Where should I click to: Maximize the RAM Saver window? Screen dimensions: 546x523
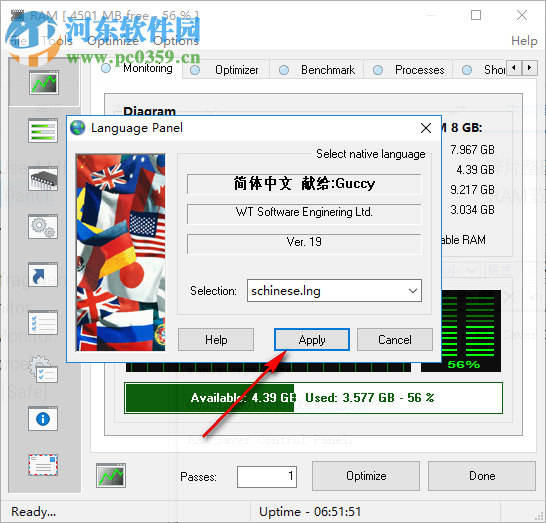476,15
